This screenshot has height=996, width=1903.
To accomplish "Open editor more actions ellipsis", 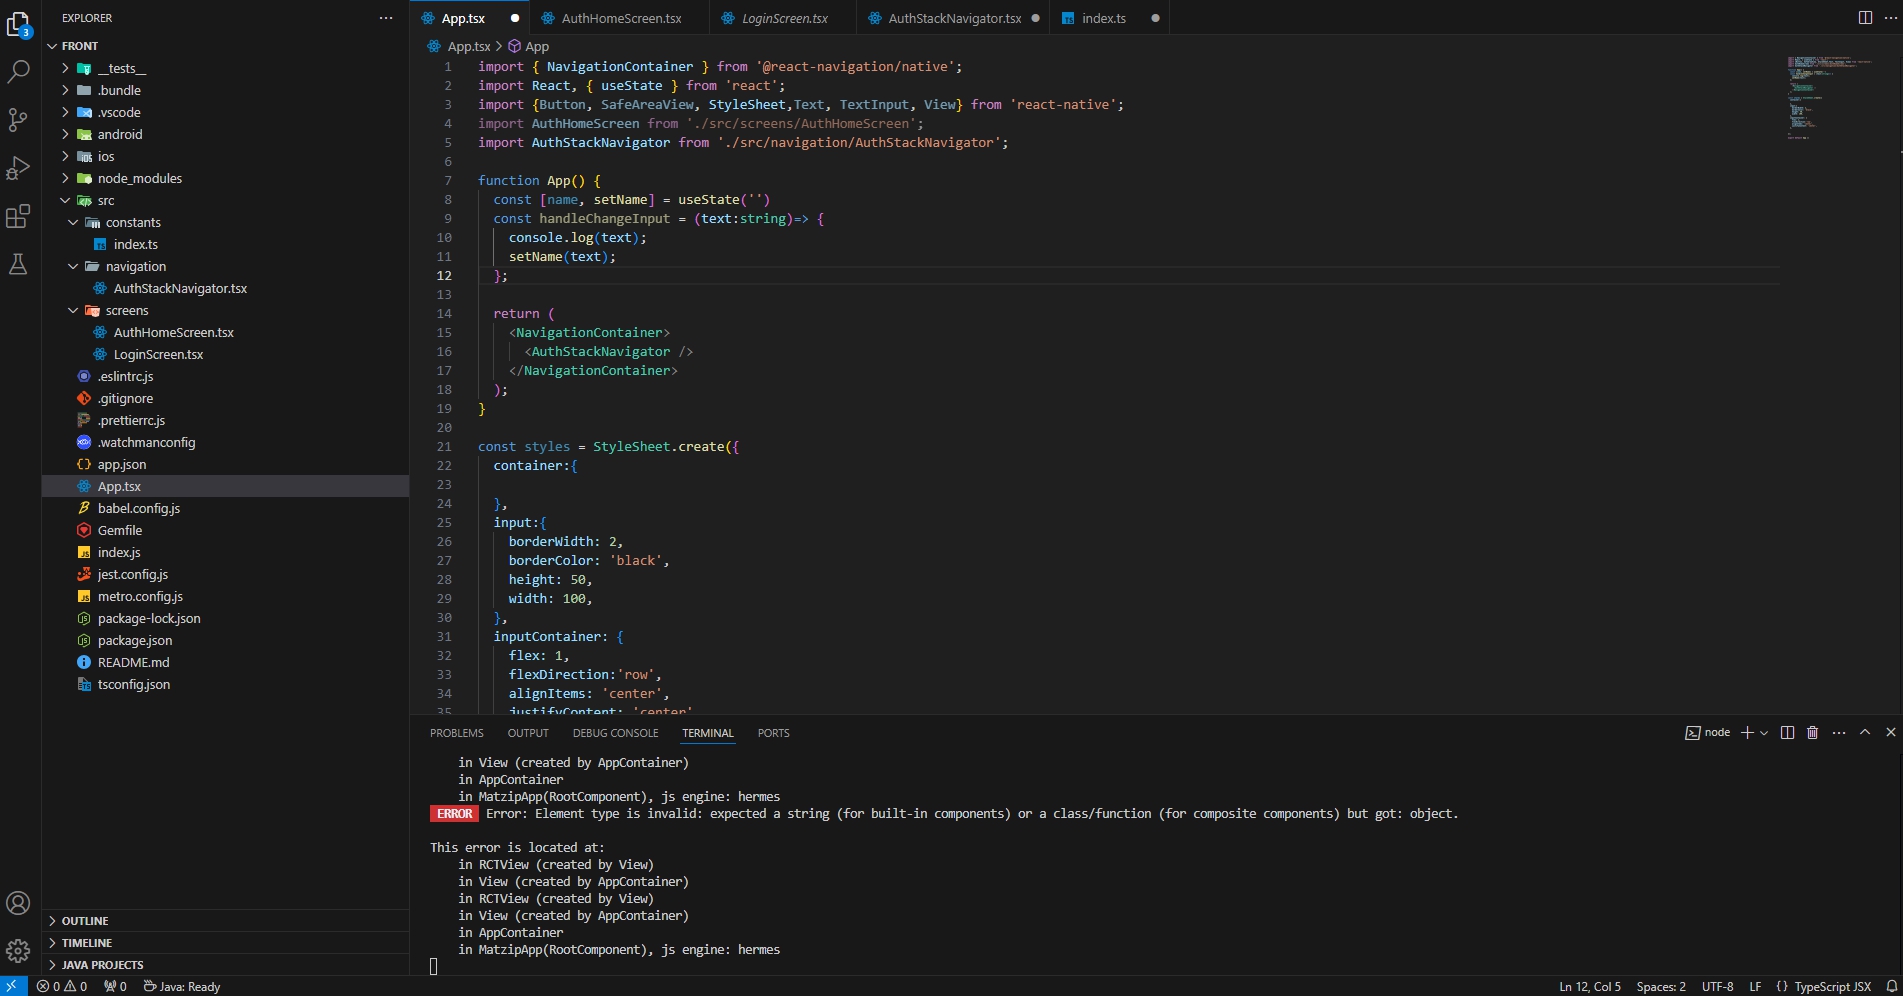I will [1889, 18].
